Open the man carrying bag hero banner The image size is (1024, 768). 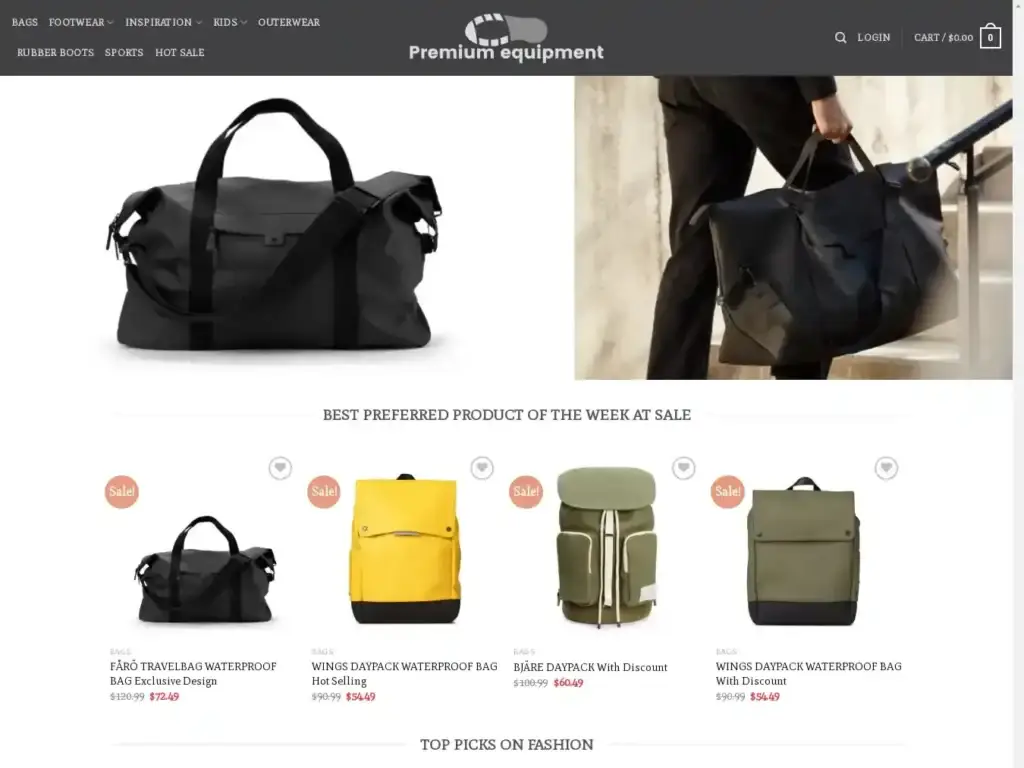(793, 227)
